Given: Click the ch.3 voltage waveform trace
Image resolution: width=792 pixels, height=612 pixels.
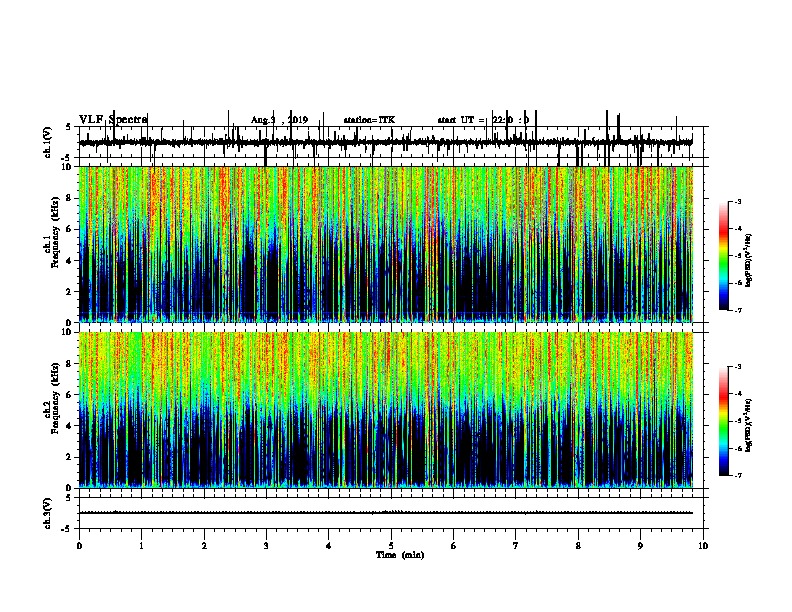Looking at the screenshot, I should (x=386, y=513).
